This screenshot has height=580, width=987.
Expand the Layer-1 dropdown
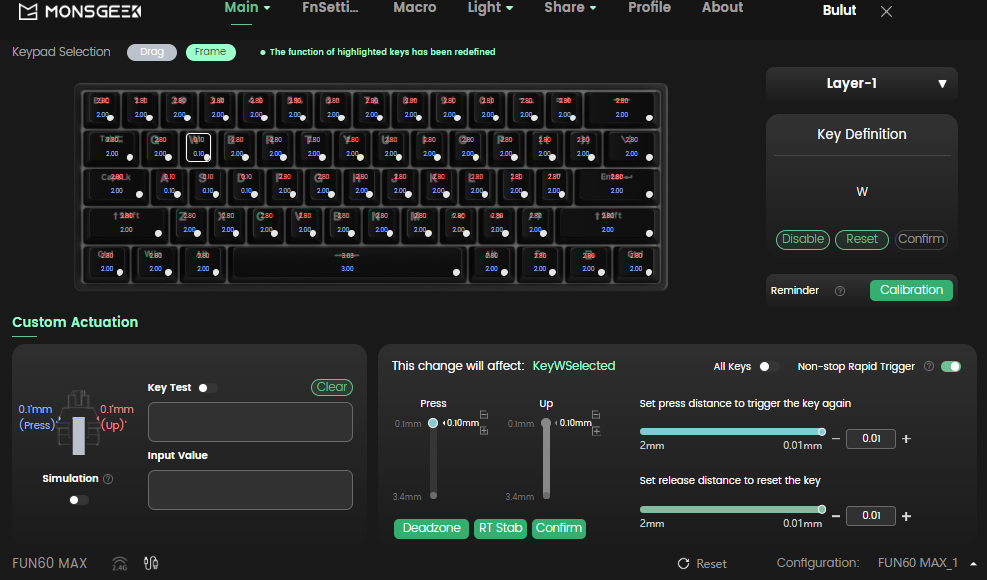(862, 84)
